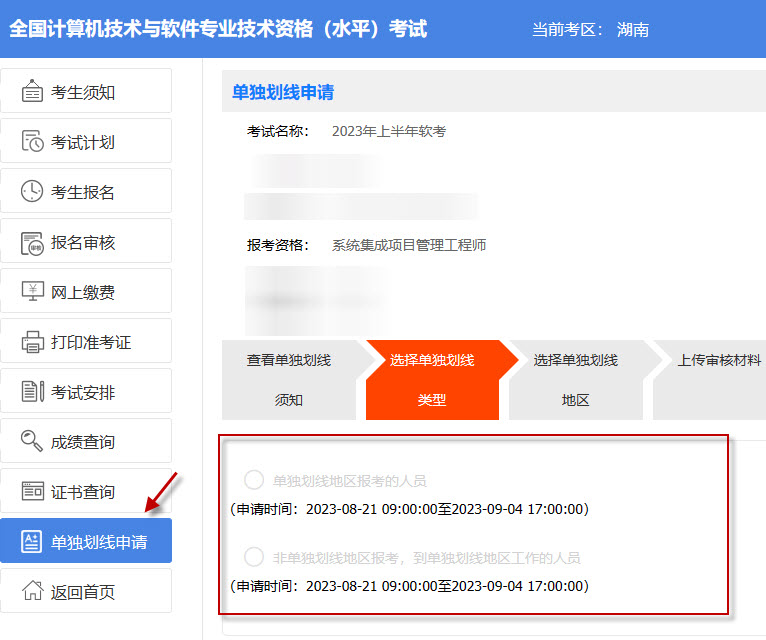Open 报名审核 from the sidebar
This screenshot has width=766, height=640.
click(86, 241)
